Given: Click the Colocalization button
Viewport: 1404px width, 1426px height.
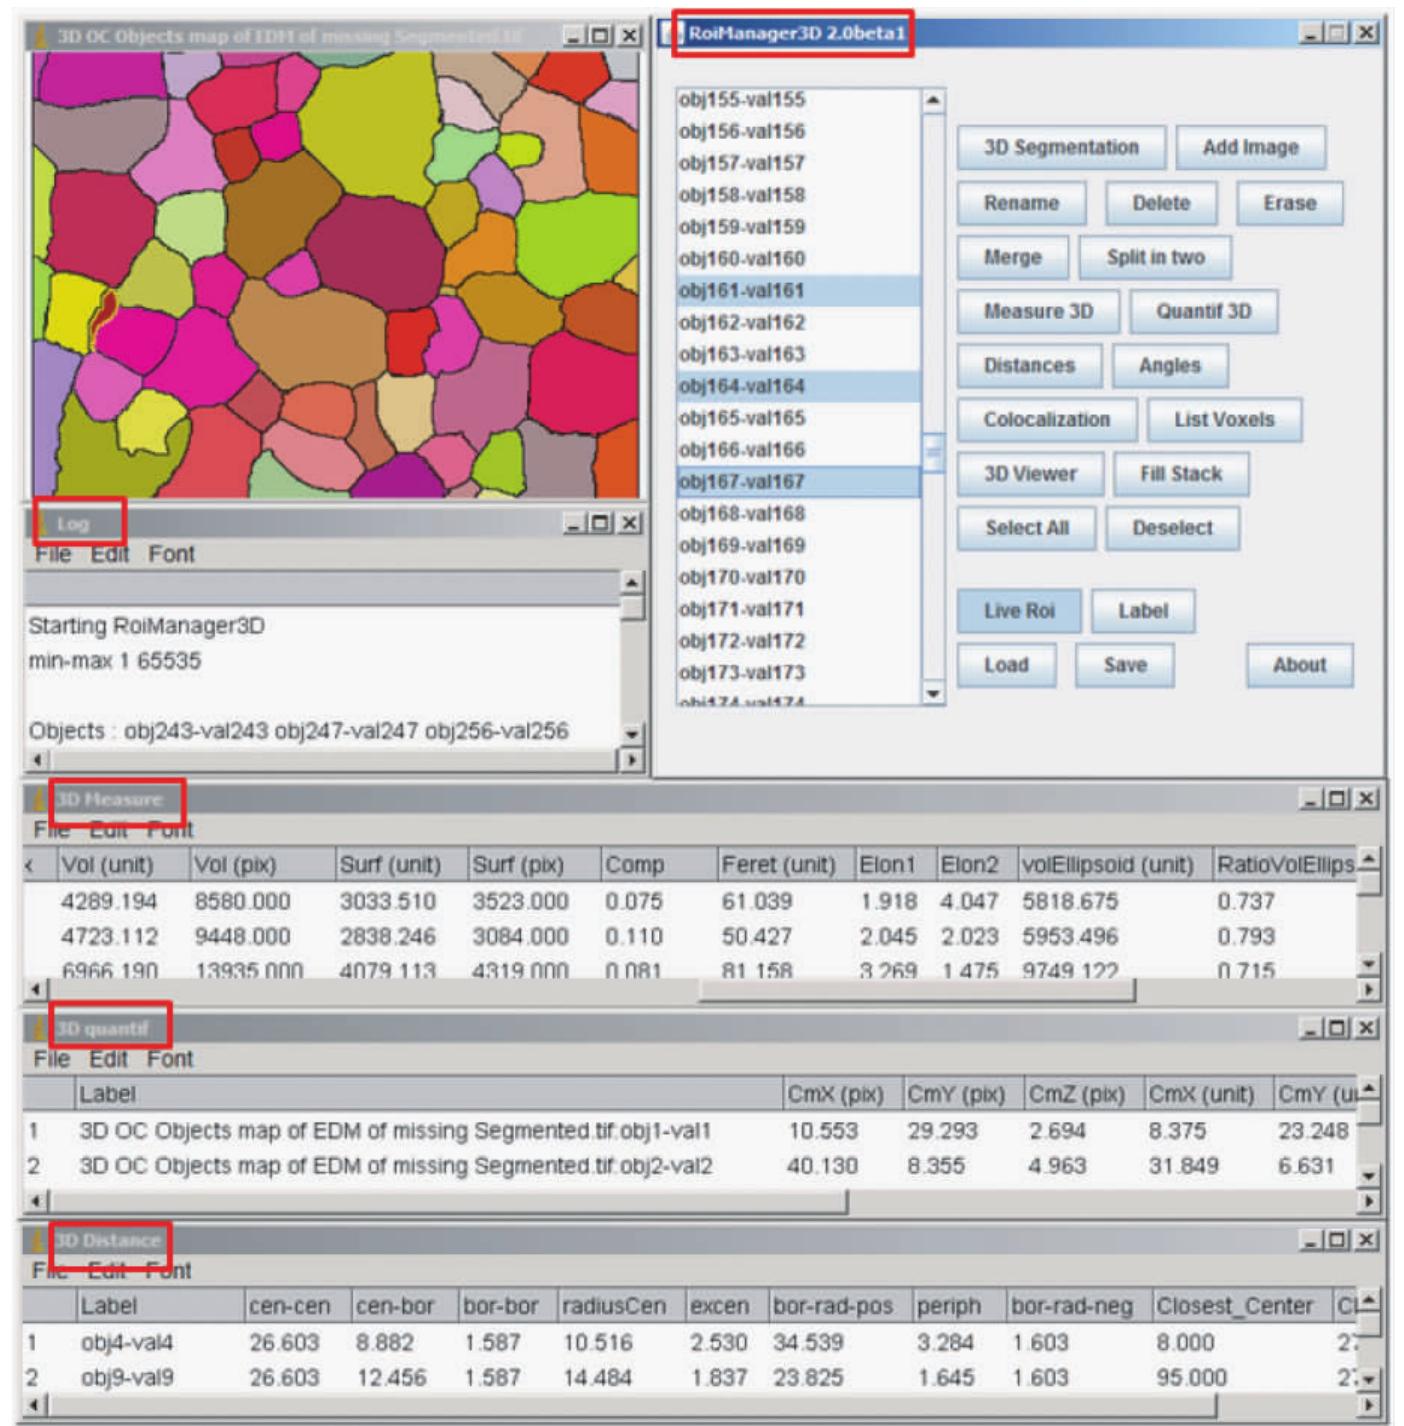Looking at the screenshot, I should pyautogui.click(x=1046, y=420).
